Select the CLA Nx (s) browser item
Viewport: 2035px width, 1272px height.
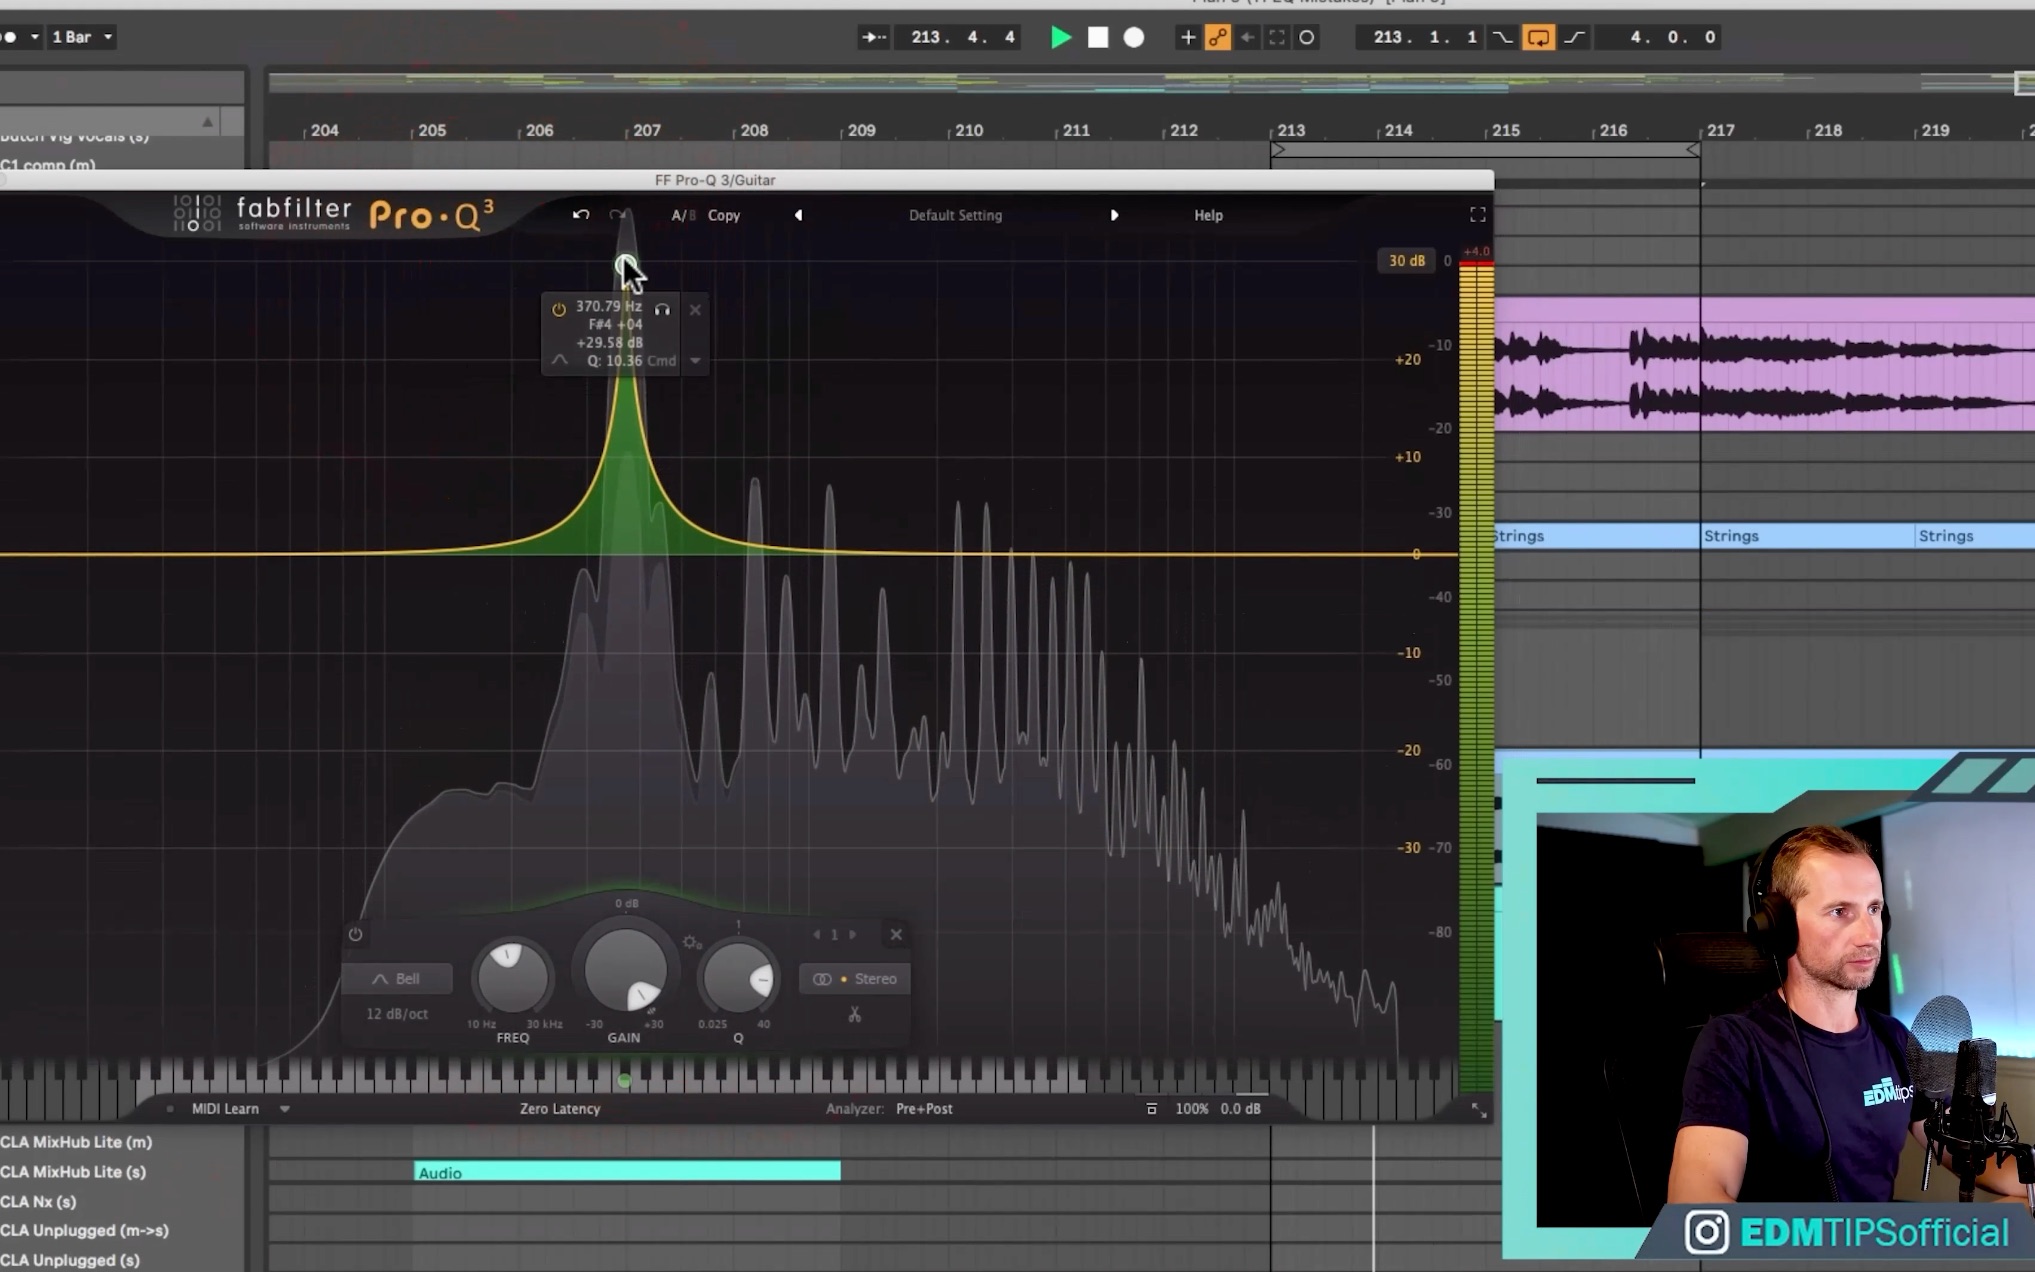[38, 1202]
